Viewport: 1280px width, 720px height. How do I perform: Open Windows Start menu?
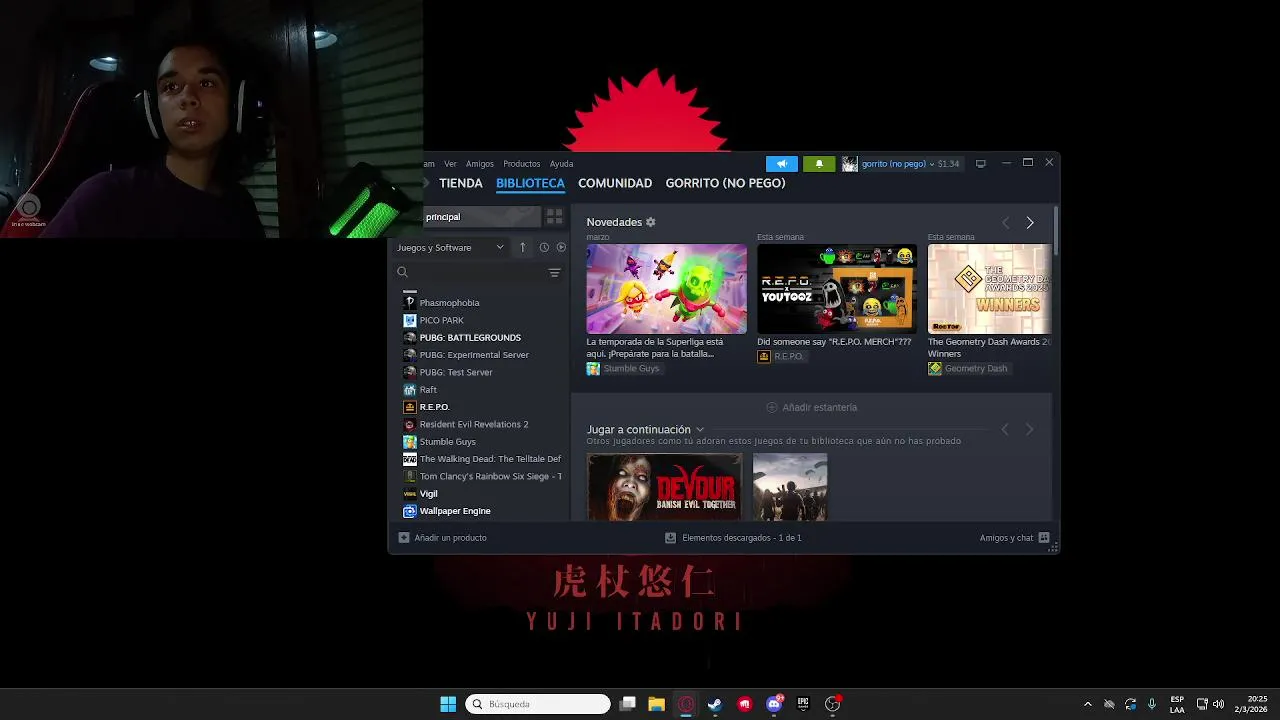[x=448, y=704]
